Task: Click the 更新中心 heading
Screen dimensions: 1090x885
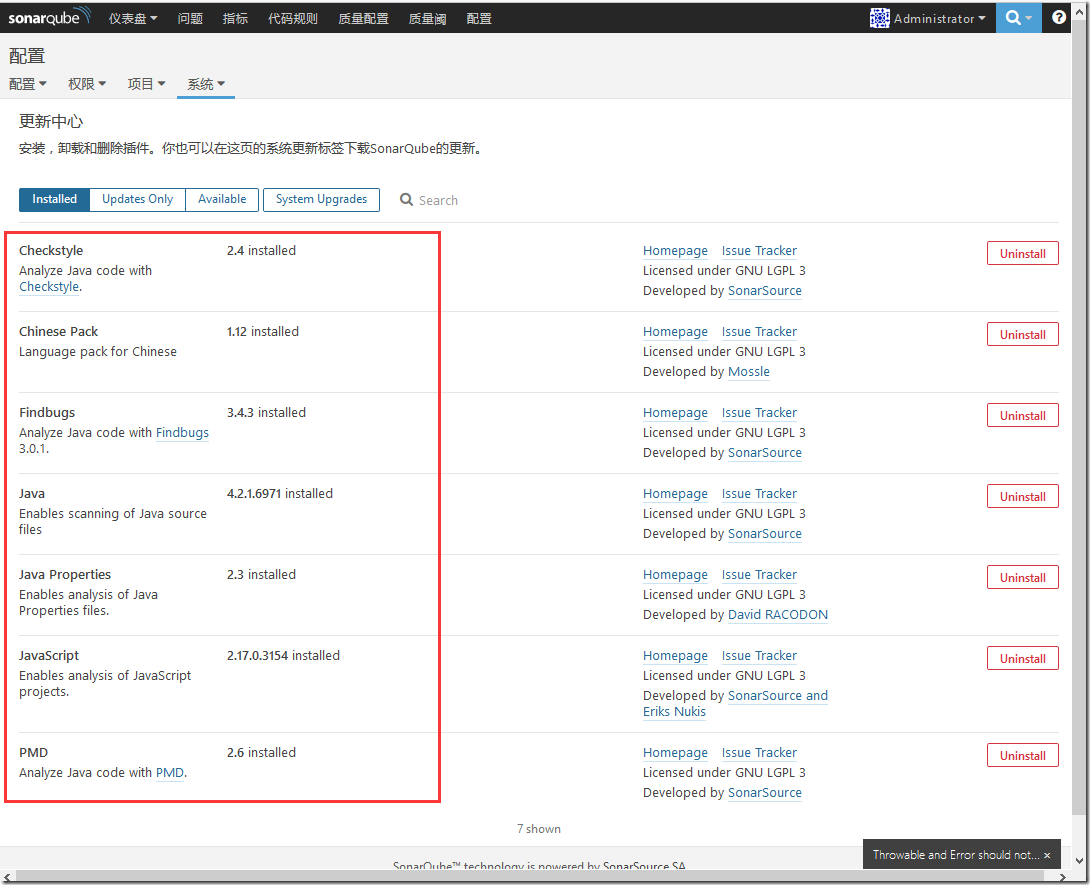Action: pos(51,122)
